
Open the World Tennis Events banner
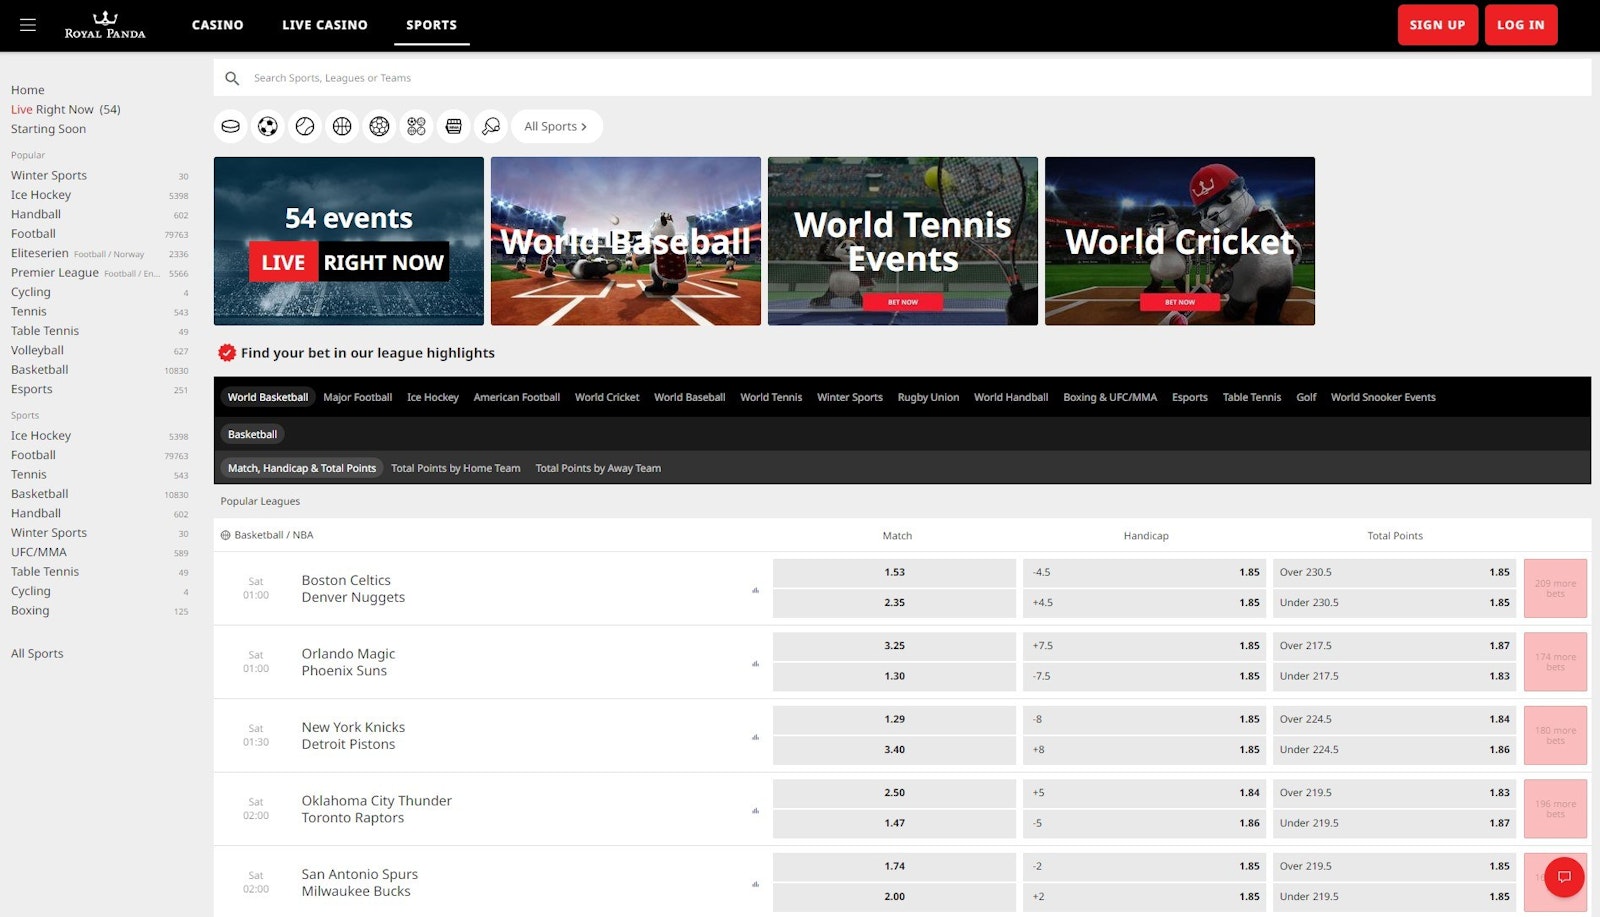(902, 241)
